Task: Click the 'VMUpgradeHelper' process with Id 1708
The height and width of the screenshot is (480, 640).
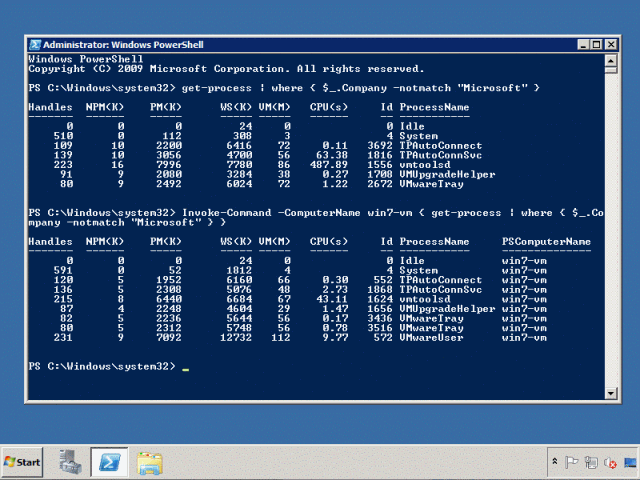Action: click(447, 175)
